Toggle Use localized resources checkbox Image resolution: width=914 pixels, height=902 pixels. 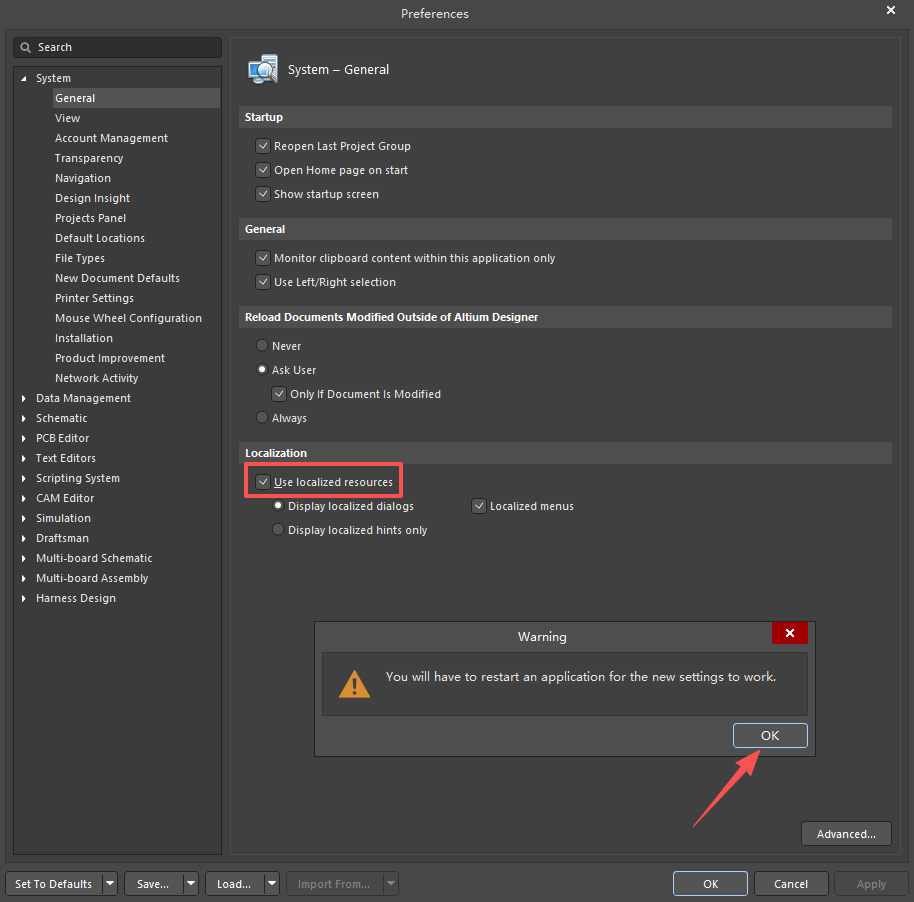(x=263, y=482)
